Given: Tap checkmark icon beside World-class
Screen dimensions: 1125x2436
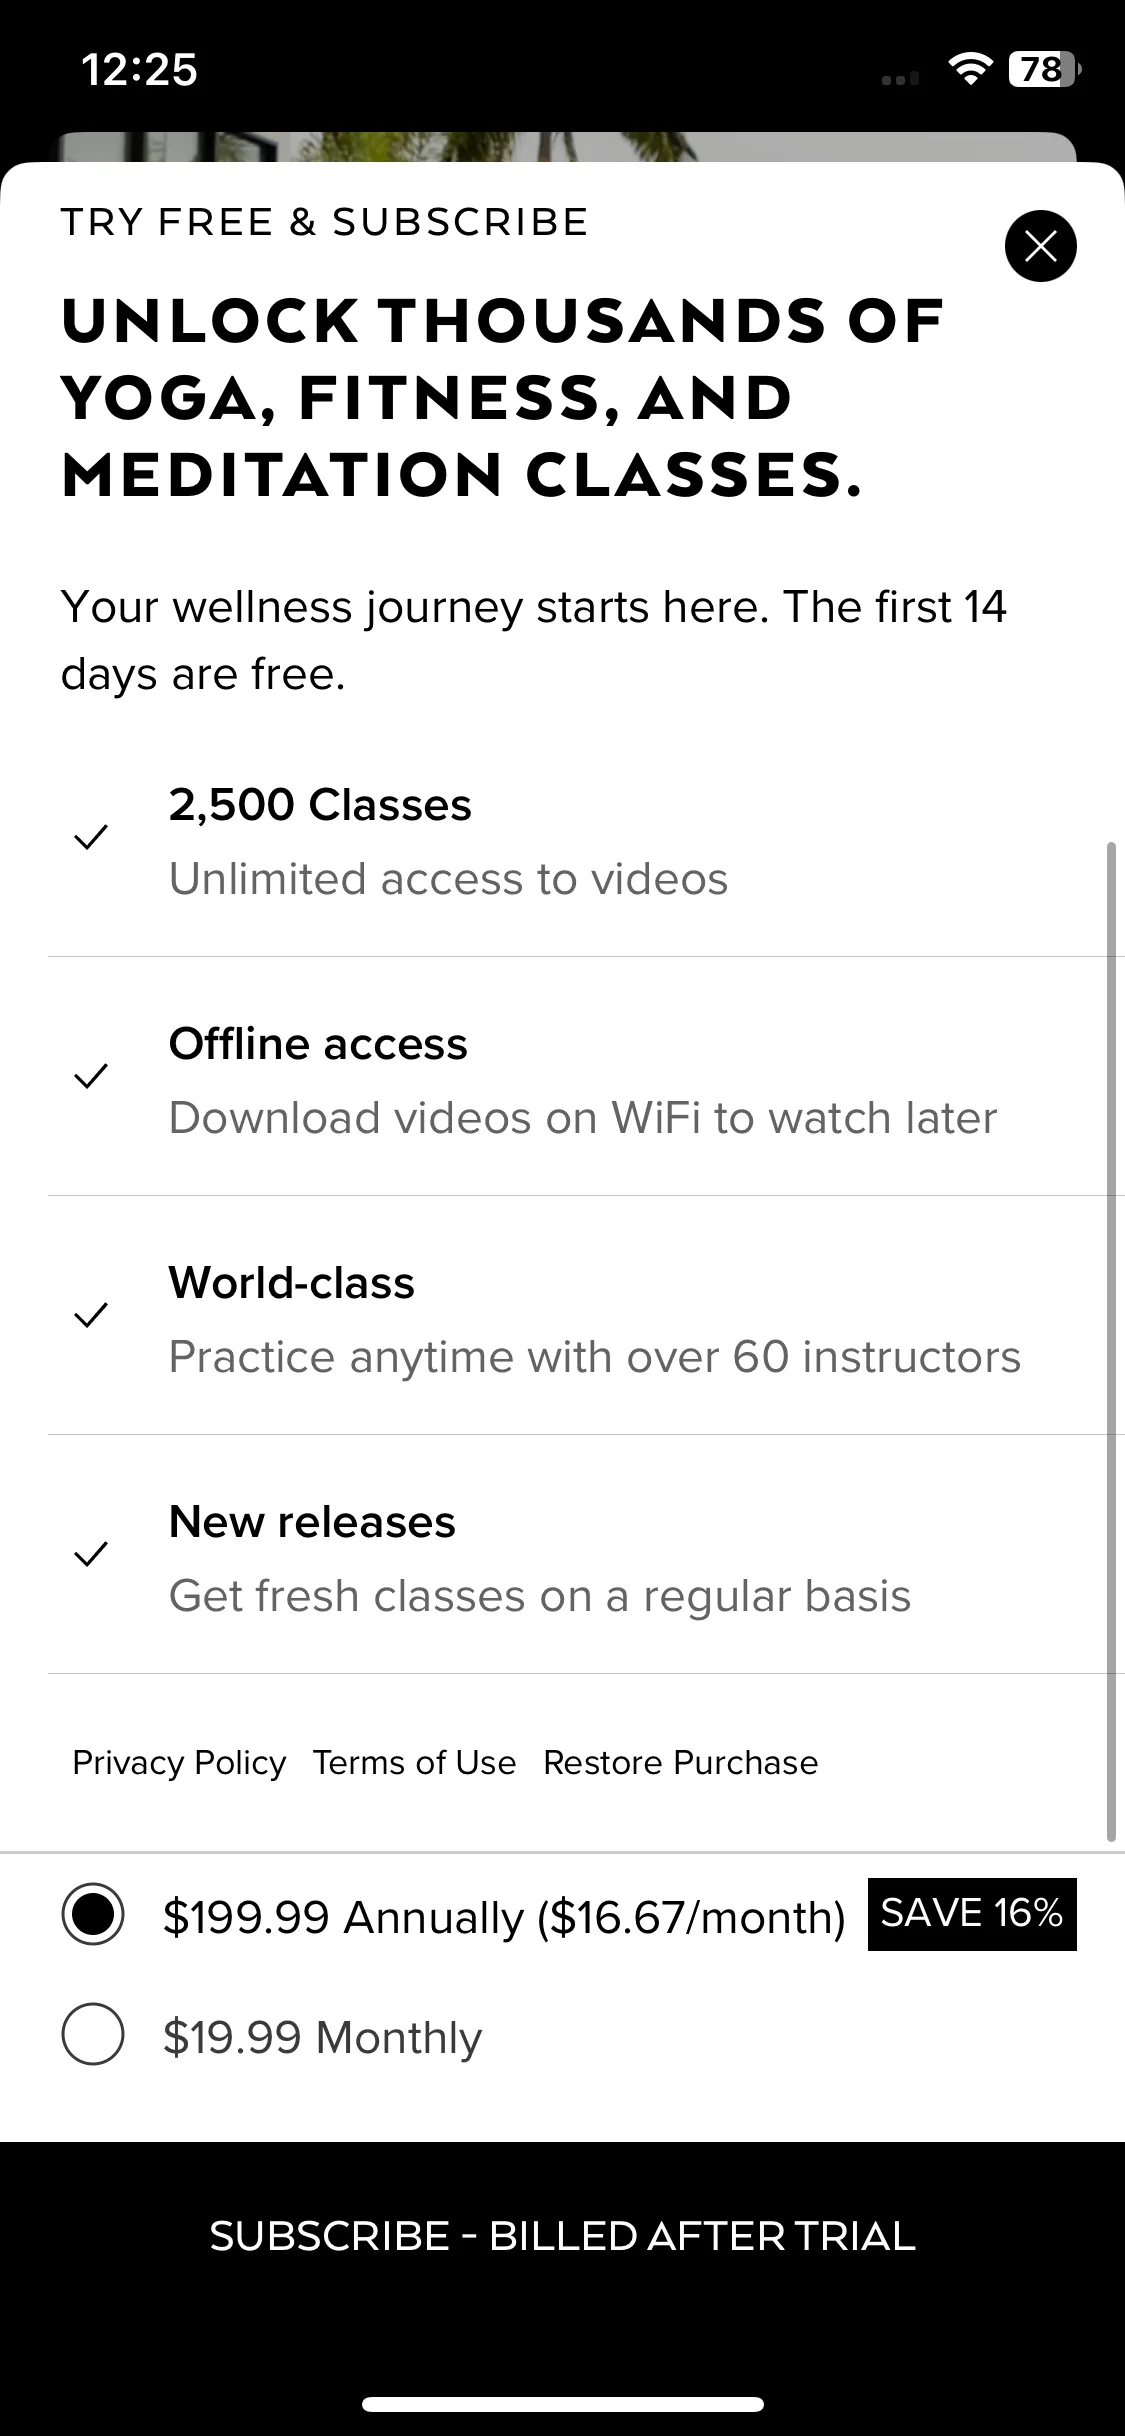Looking at the screenshot, I should [x=91, y=1315].
